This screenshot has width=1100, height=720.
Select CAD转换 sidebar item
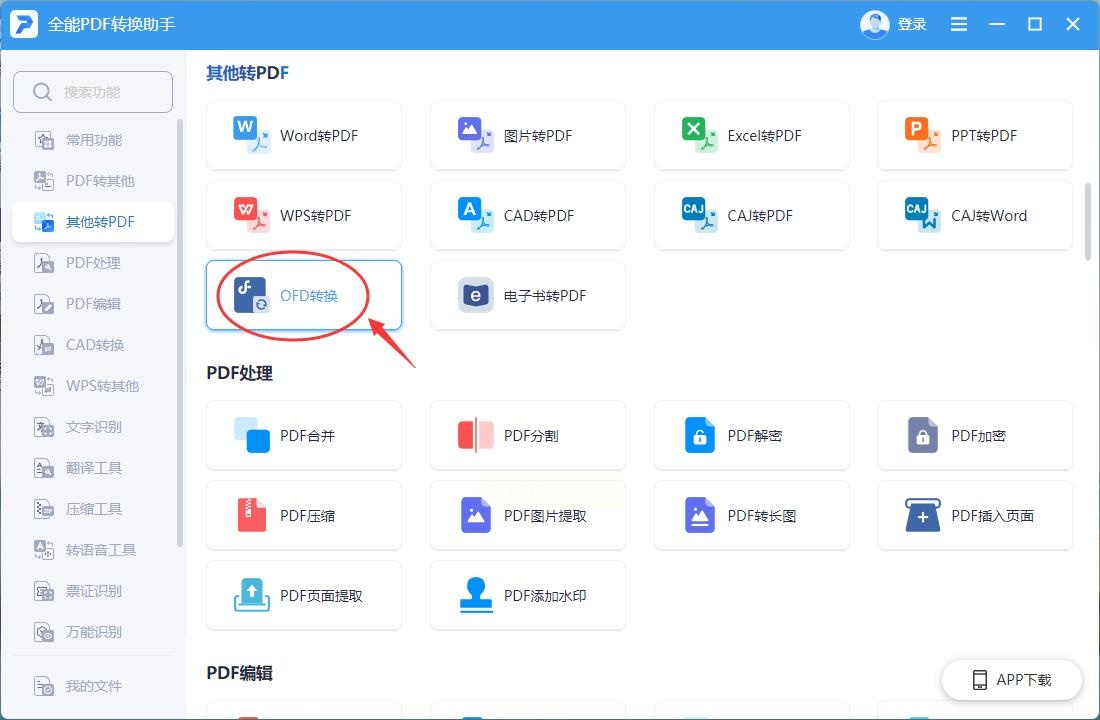[x=93, y=345]
